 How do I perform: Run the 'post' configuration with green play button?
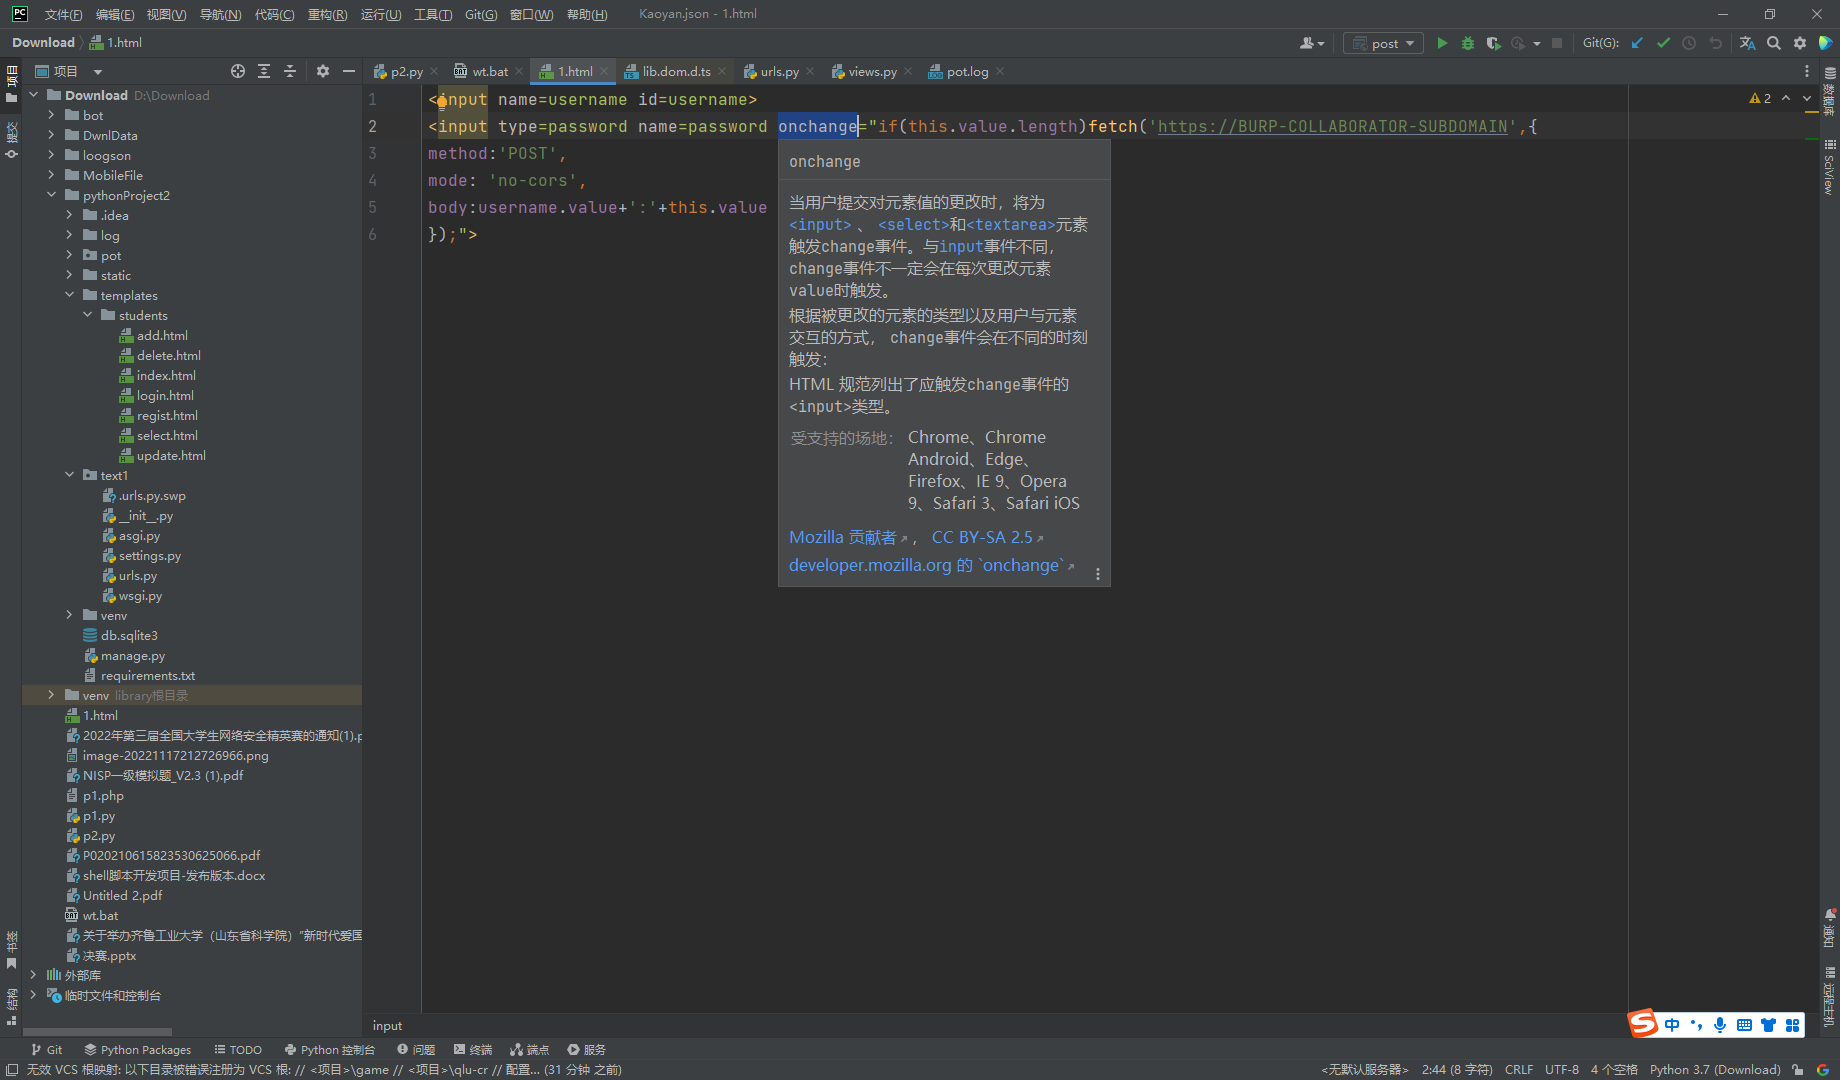click(x=1442, y=43)
